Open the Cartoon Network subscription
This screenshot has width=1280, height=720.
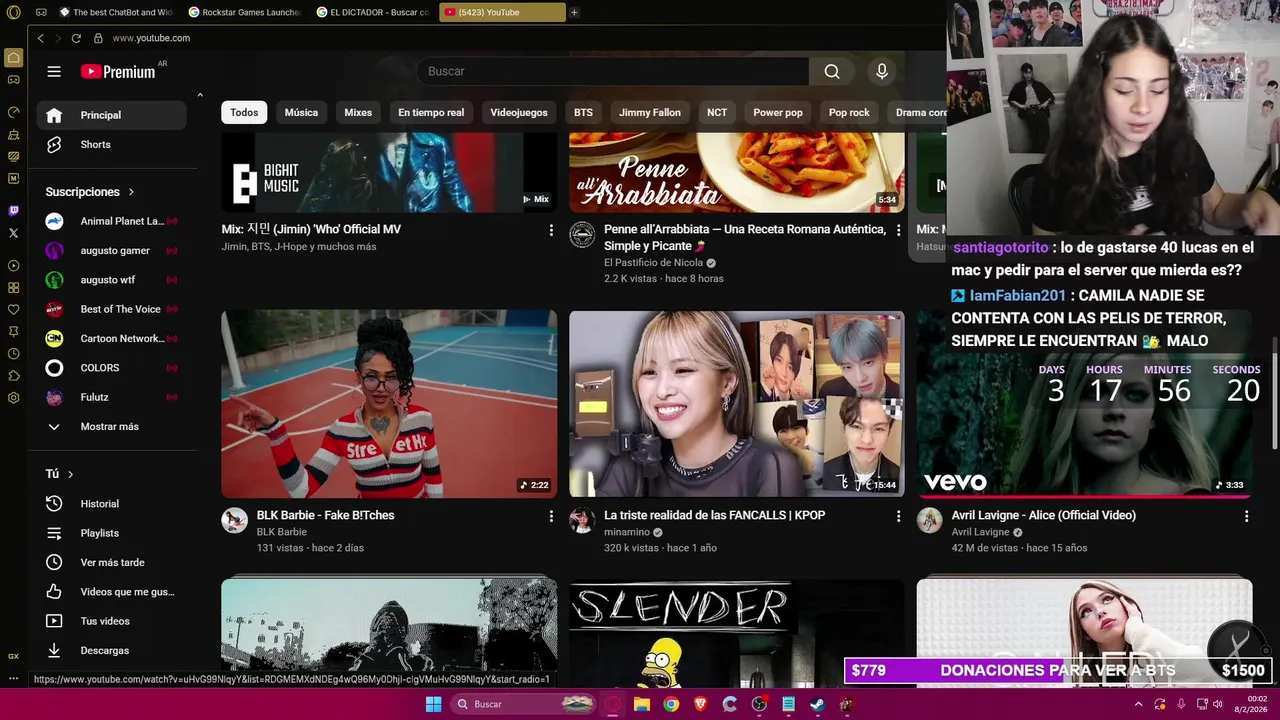[112, 339]
